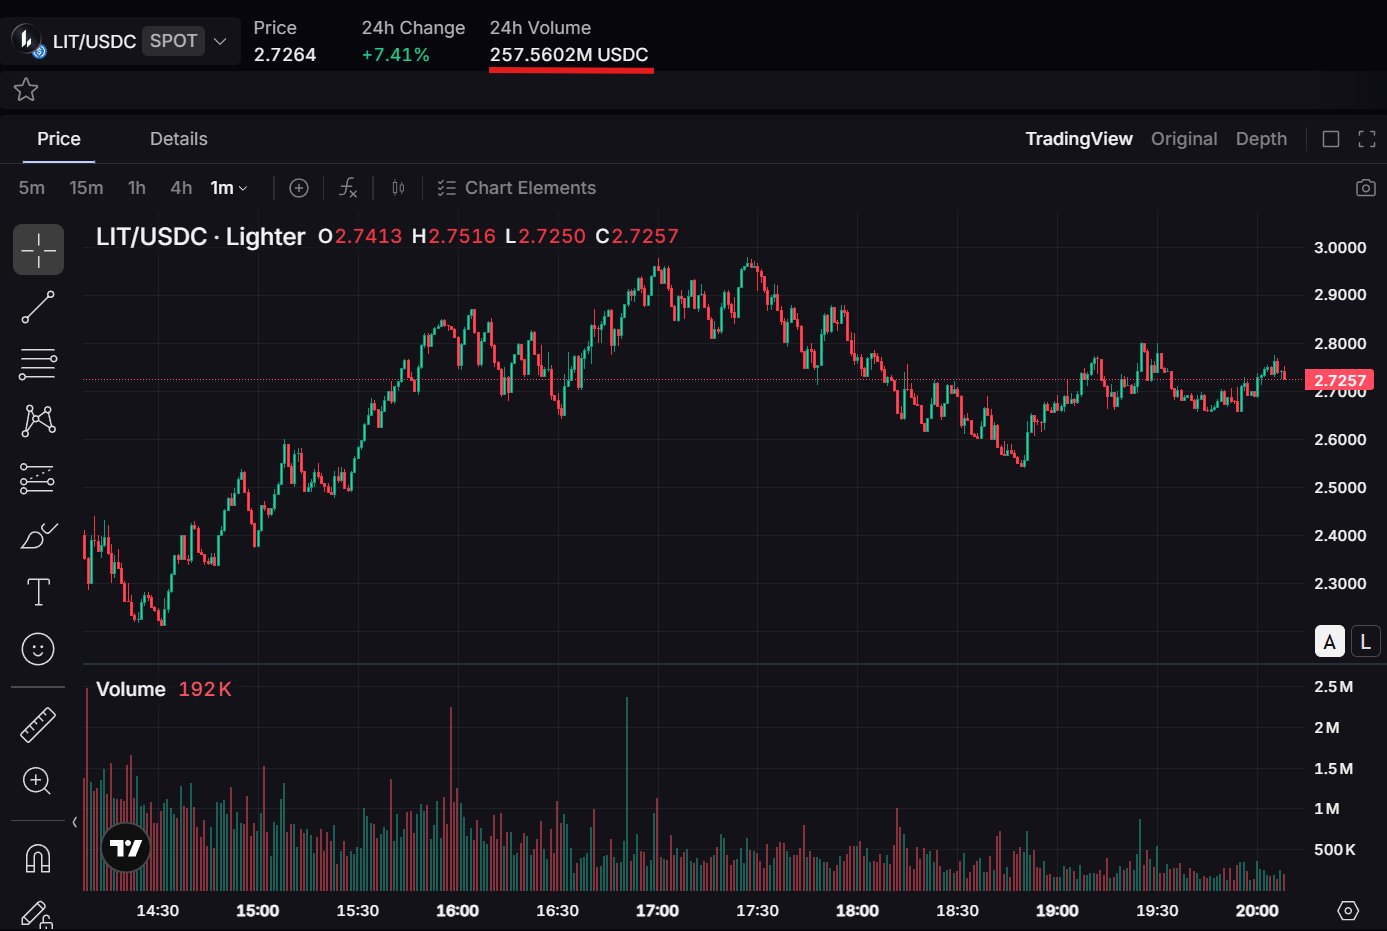Switch to the Depth chart view
This screenshot has height=931, width=1387.
1261,139
